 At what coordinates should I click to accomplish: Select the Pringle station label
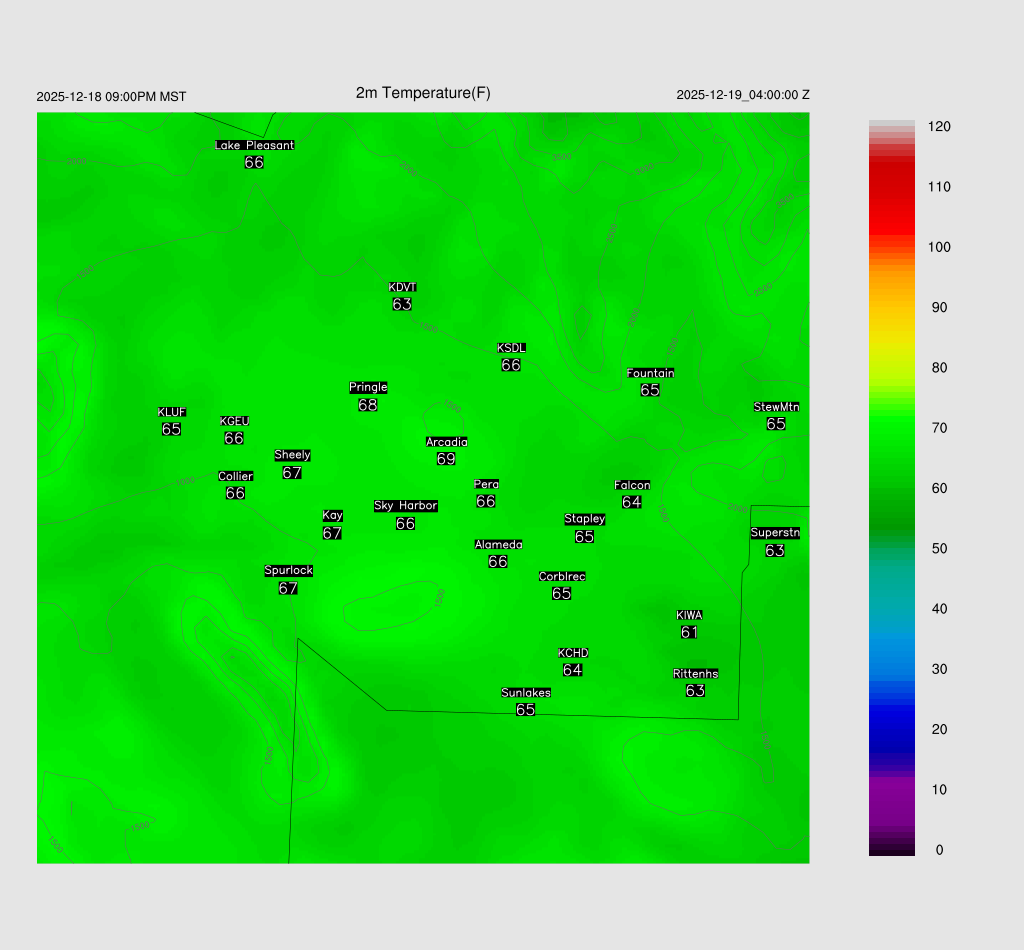pyautogui.click(x=368, y=388)
